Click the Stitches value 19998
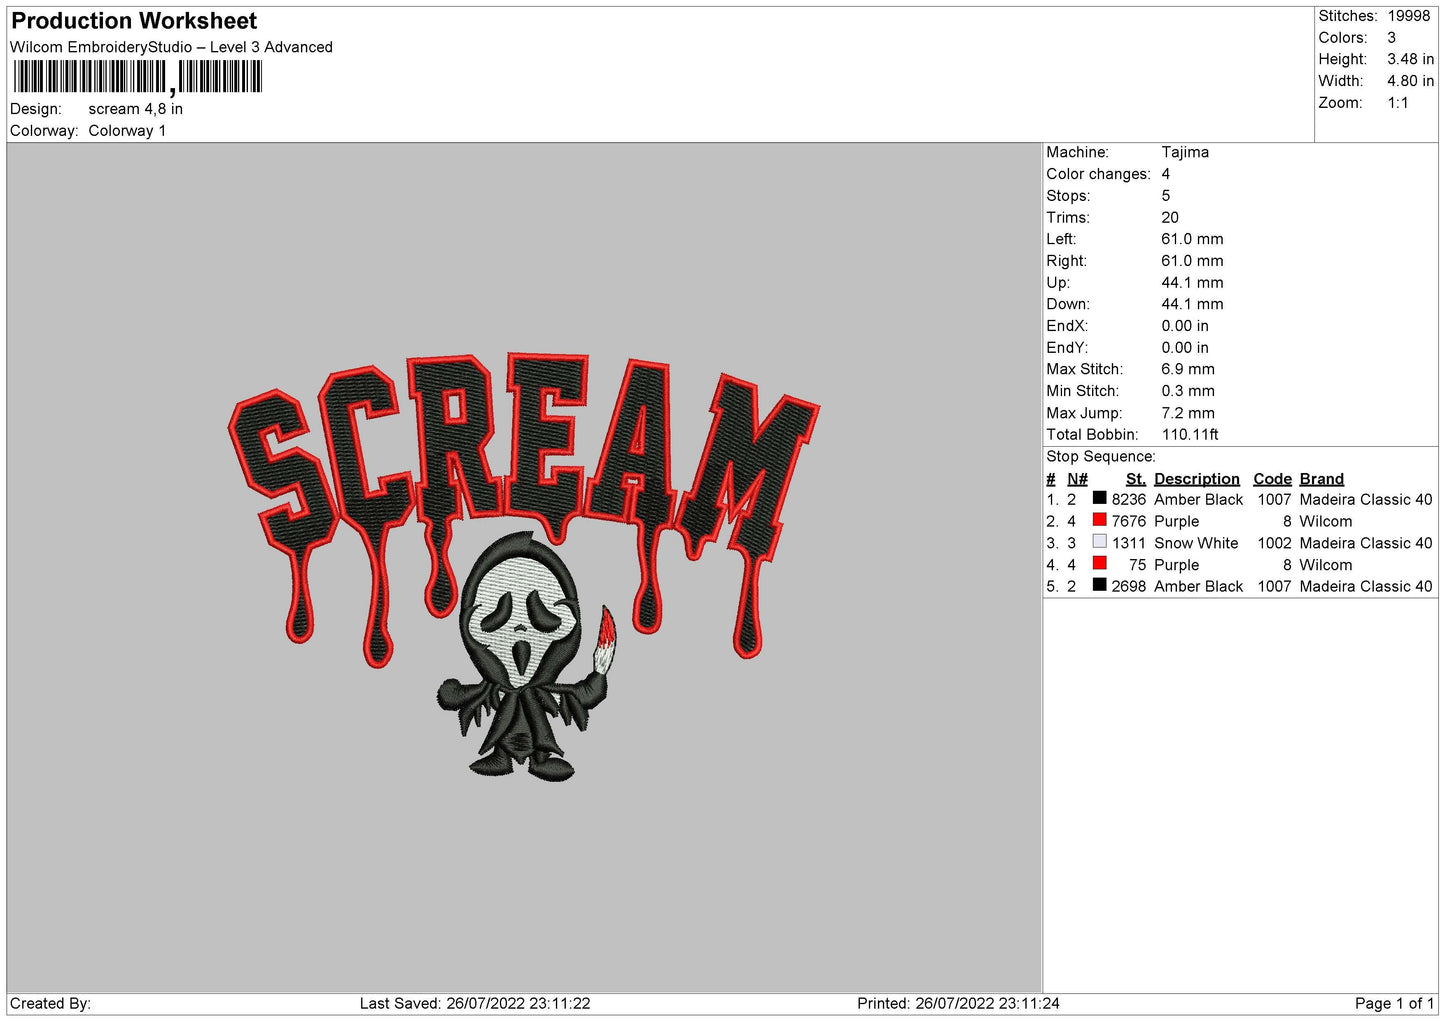This screenshot has height=1021, width=1445. [1409, 16]
